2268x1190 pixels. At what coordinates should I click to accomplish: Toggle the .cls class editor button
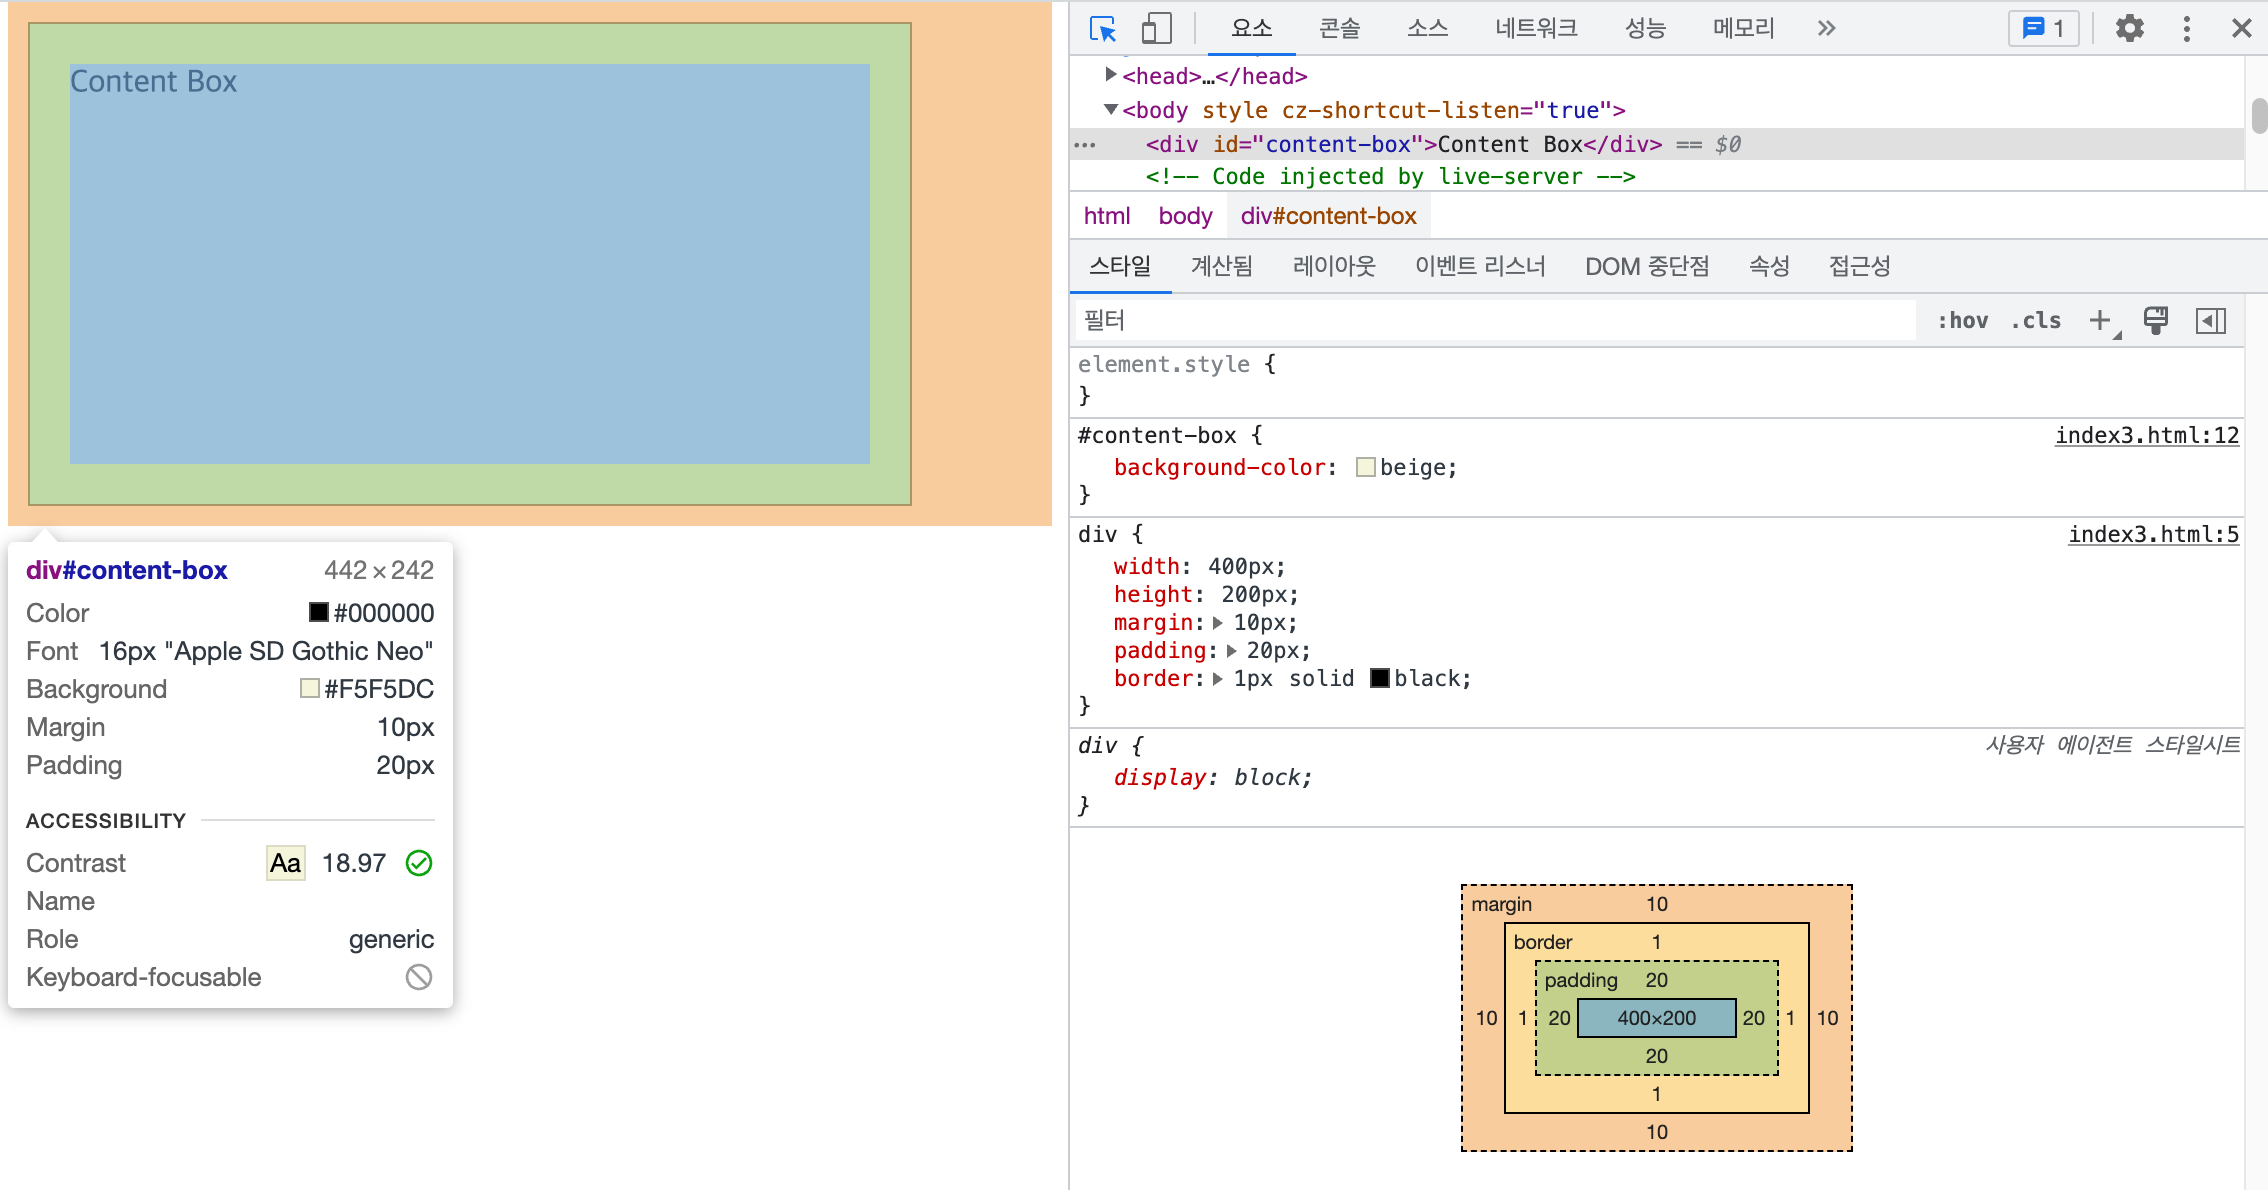(x=2036, y=321)
